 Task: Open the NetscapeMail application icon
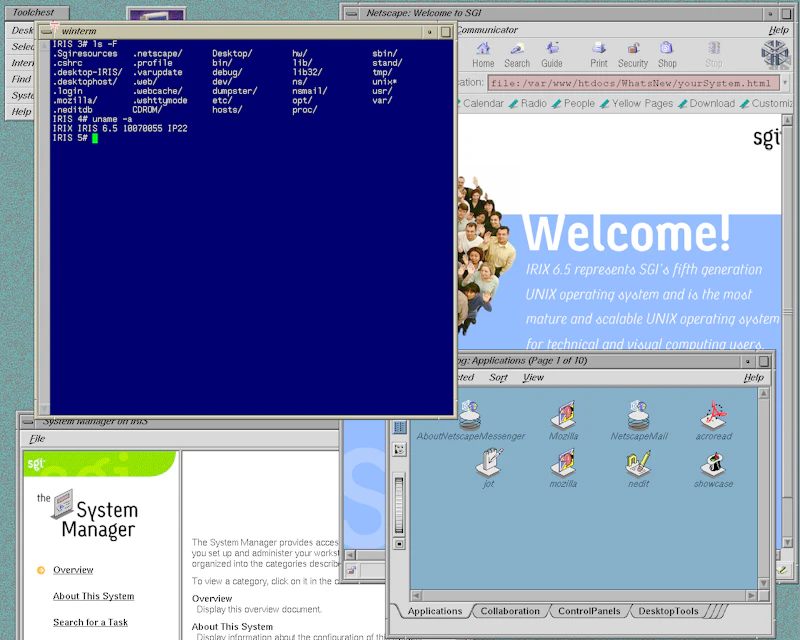(x=639, y=414)
